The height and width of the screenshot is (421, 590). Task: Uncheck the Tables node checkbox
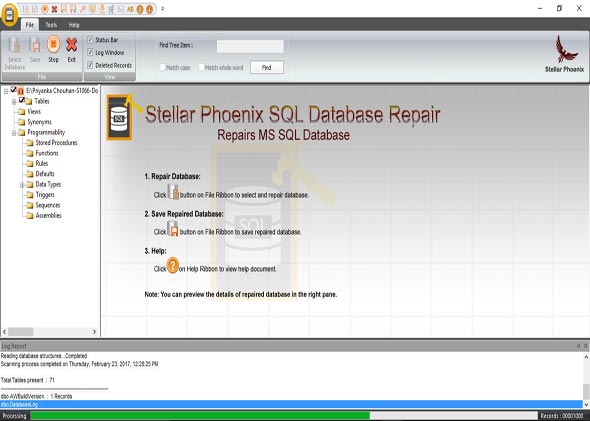21,100
